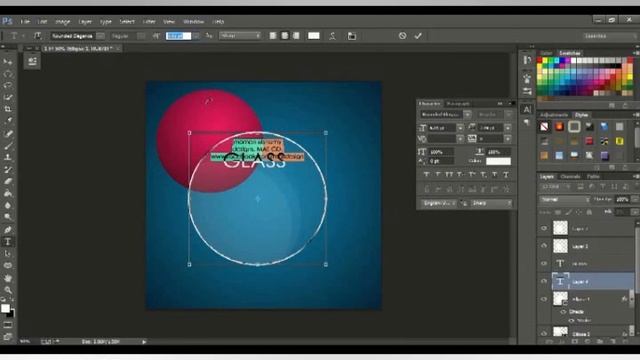Open the File menu
640x360 pixels.
click(x=25, y=22)
